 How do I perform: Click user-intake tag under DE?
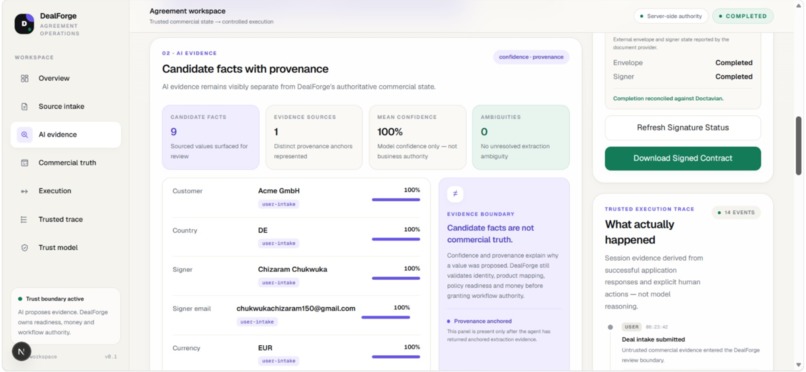(x=279, y=243)
